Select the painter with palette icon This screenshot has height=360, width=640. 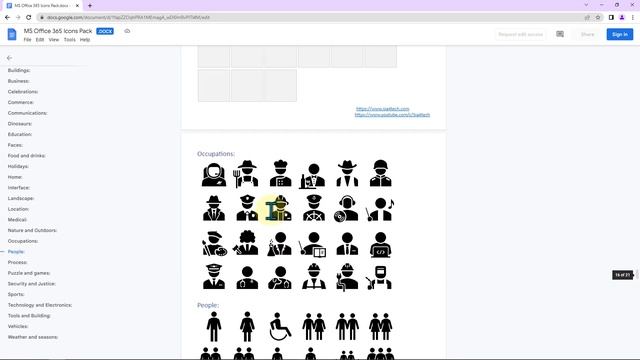[214, 244]
